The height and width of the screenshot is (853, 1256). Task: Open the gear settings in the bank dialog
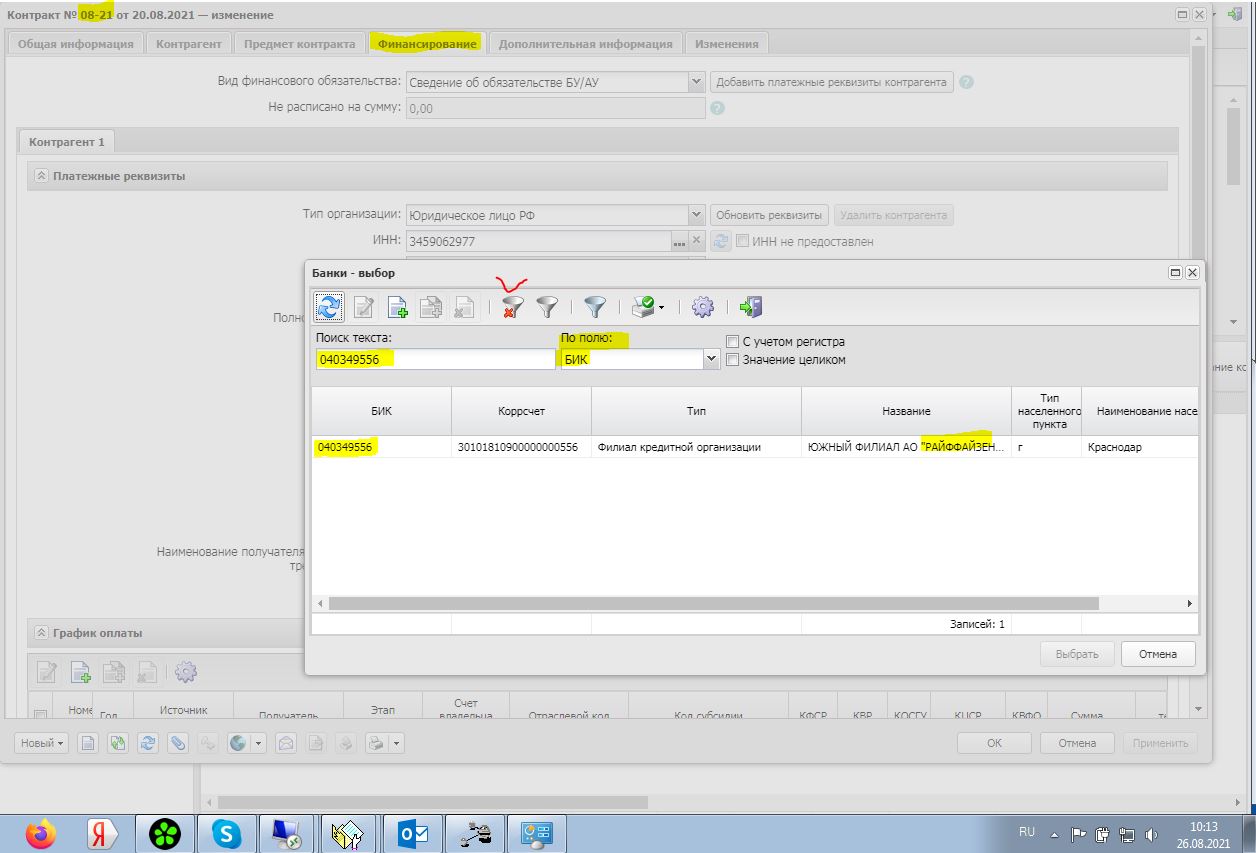click(x=703, y=307)
